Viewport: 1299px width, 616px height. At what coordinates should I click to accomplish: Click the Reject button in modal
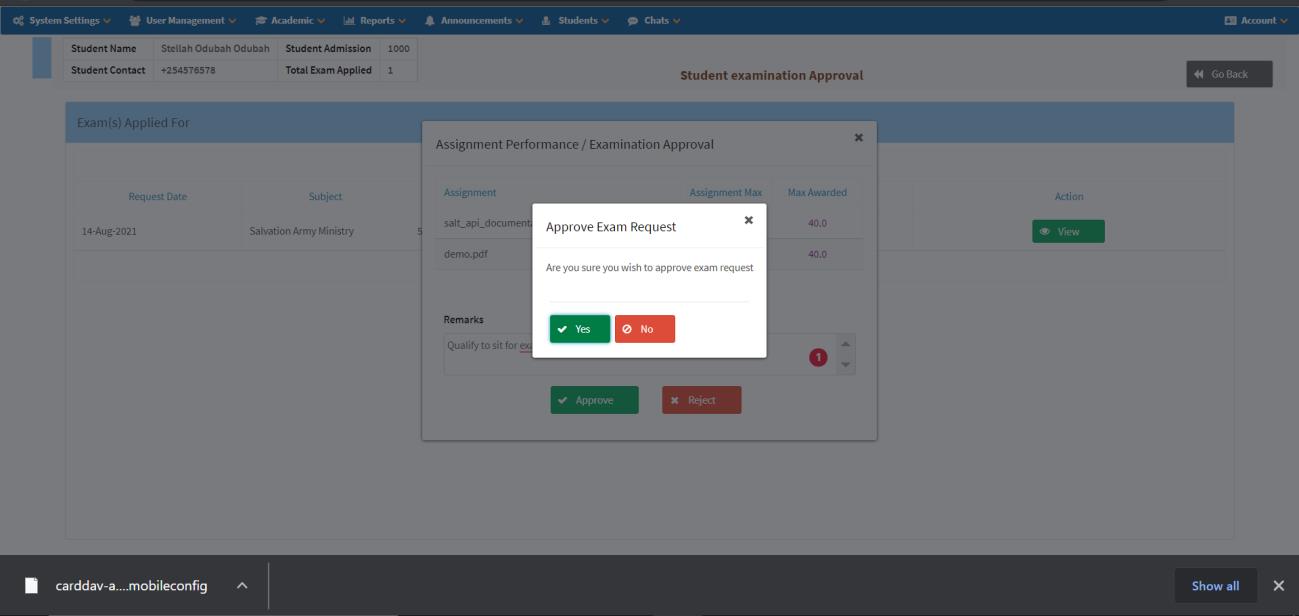(701, 400)
